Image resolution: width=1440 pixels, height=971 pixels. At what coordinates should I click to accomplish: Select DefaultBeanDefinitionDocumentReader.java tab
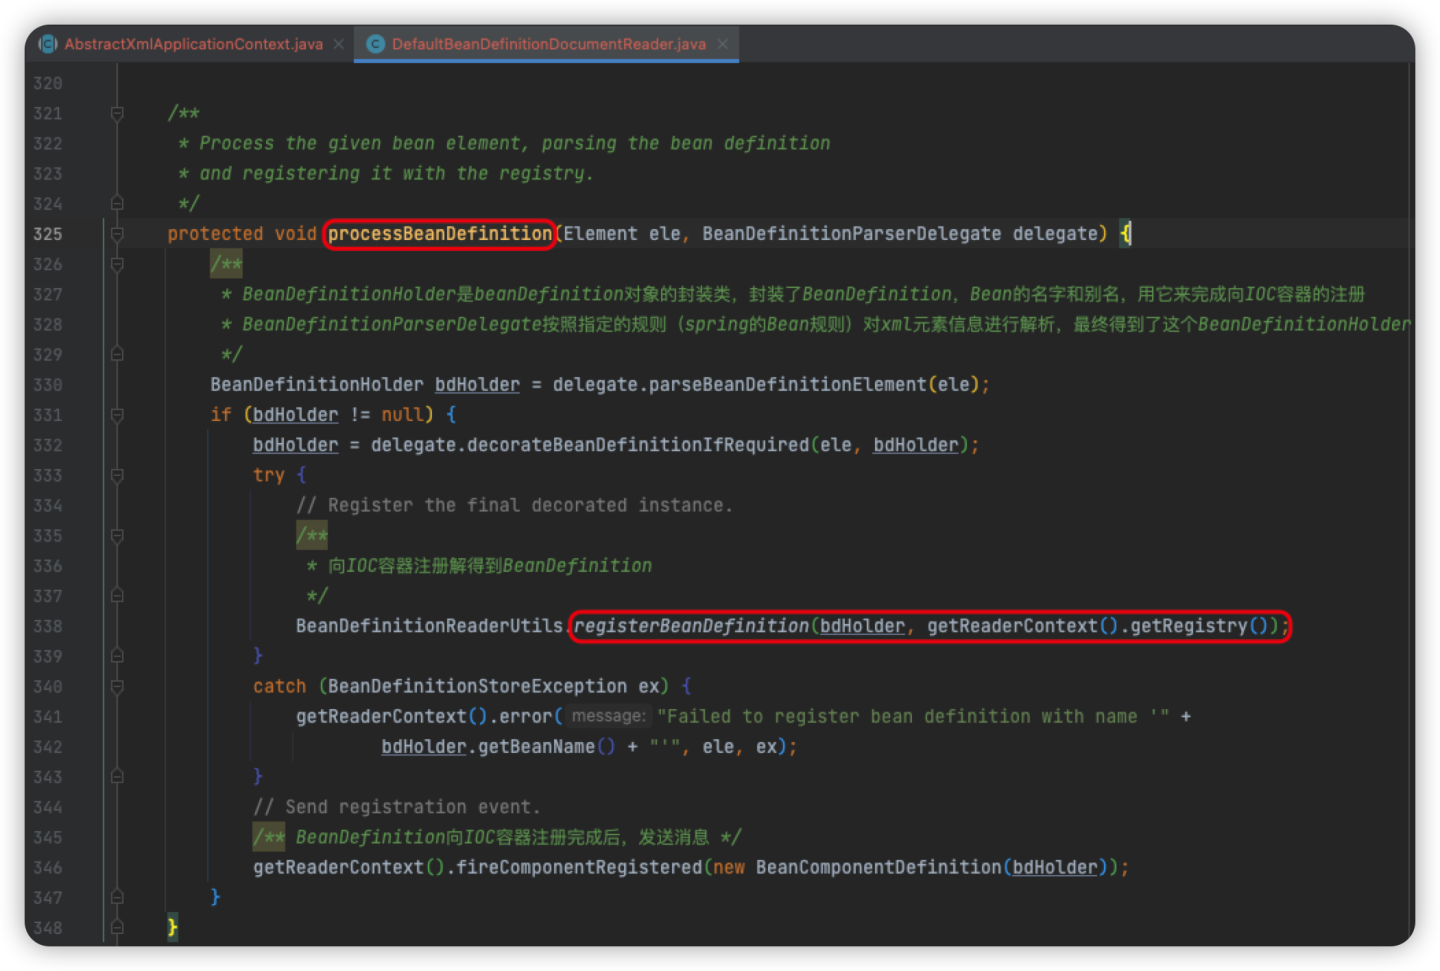tap(548, 44)
